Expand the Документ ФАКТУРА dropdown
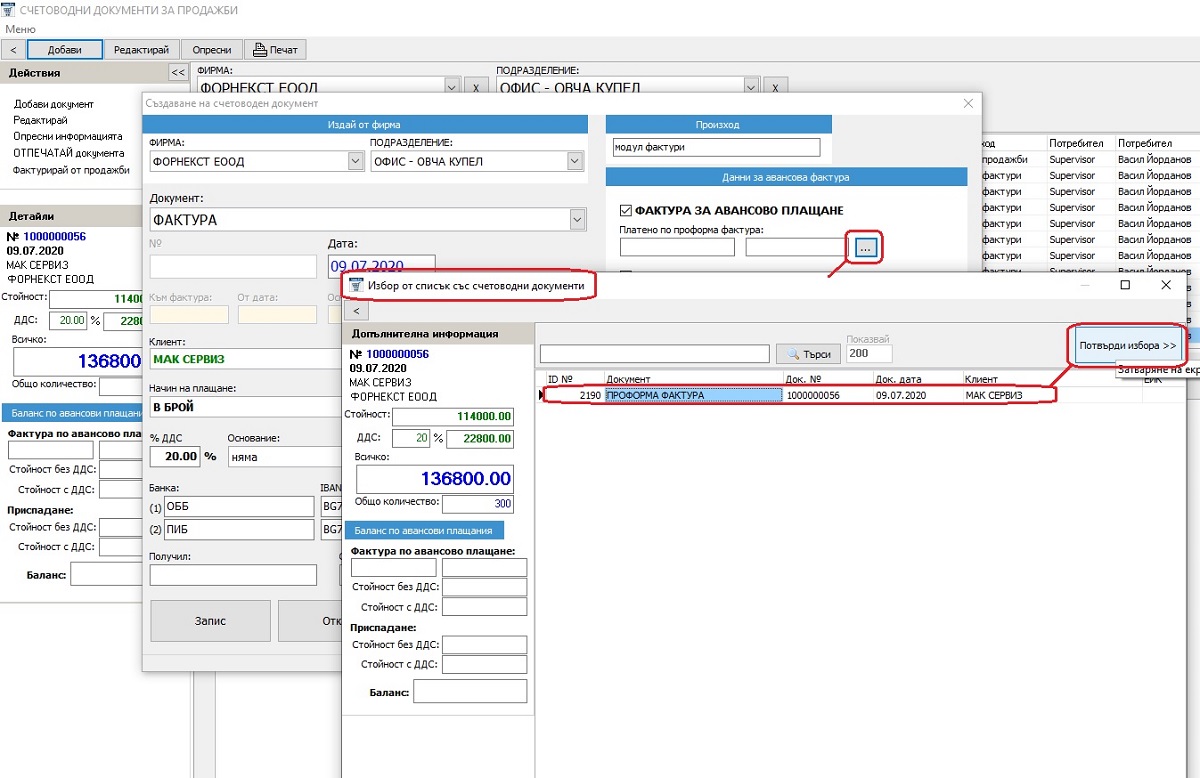1200x778 pixels. pyautogui.click(x=576, y=219)
